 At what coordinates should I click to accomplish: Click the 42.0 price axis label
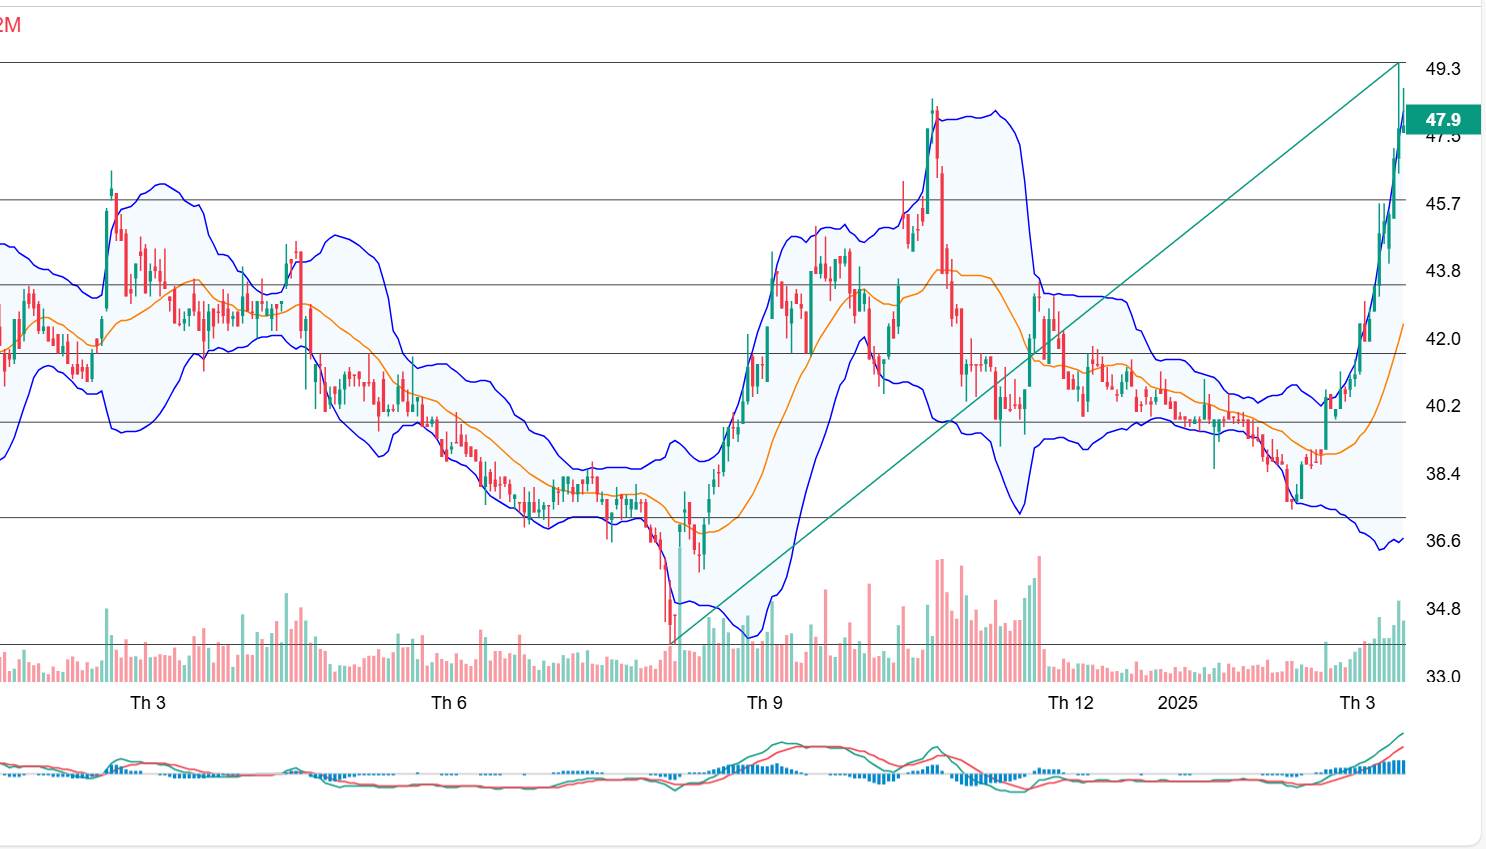(1443, 339)
